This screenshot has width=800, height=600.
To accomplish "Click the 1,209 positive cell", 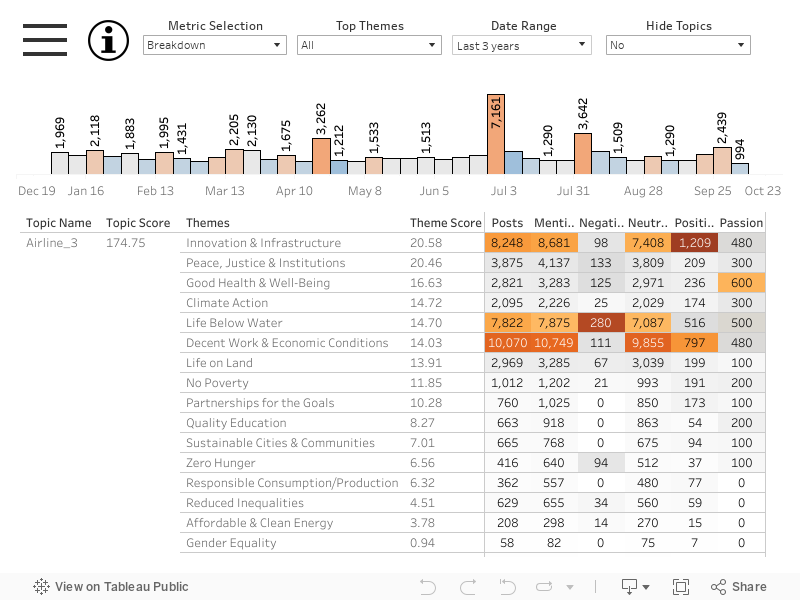I will pos(694,243).
